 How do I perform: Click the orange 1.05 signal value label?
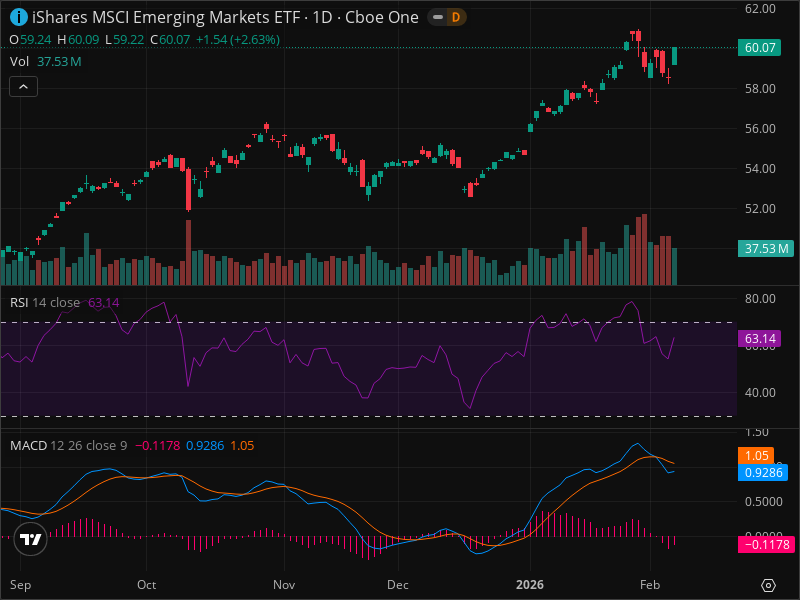(756, 455)
